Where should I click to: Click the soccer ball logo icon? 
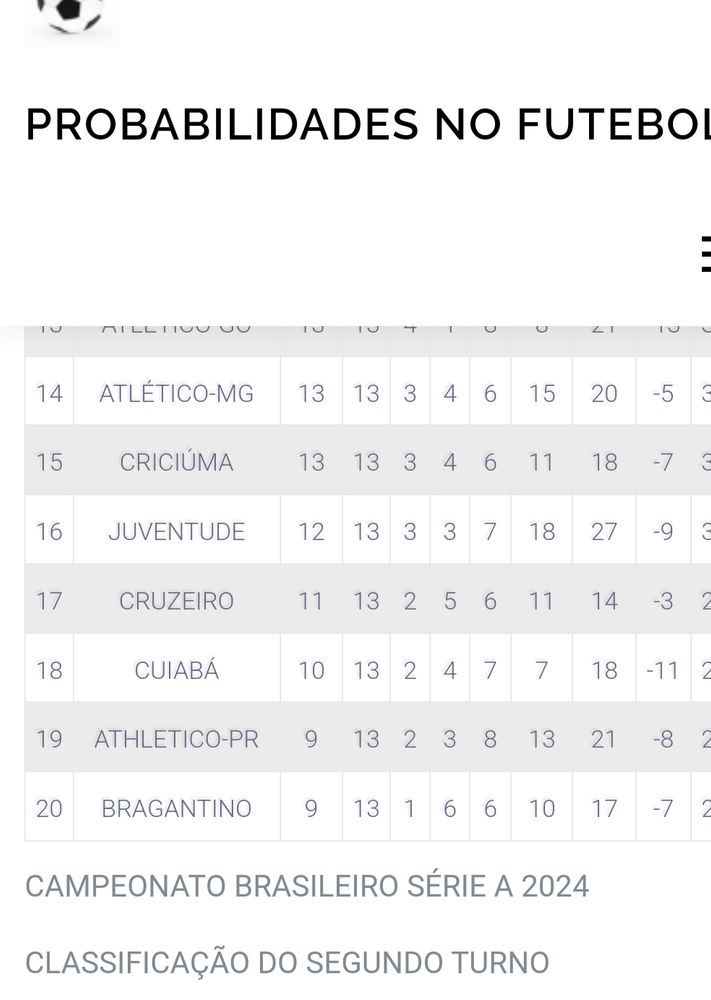coord(70,18)
